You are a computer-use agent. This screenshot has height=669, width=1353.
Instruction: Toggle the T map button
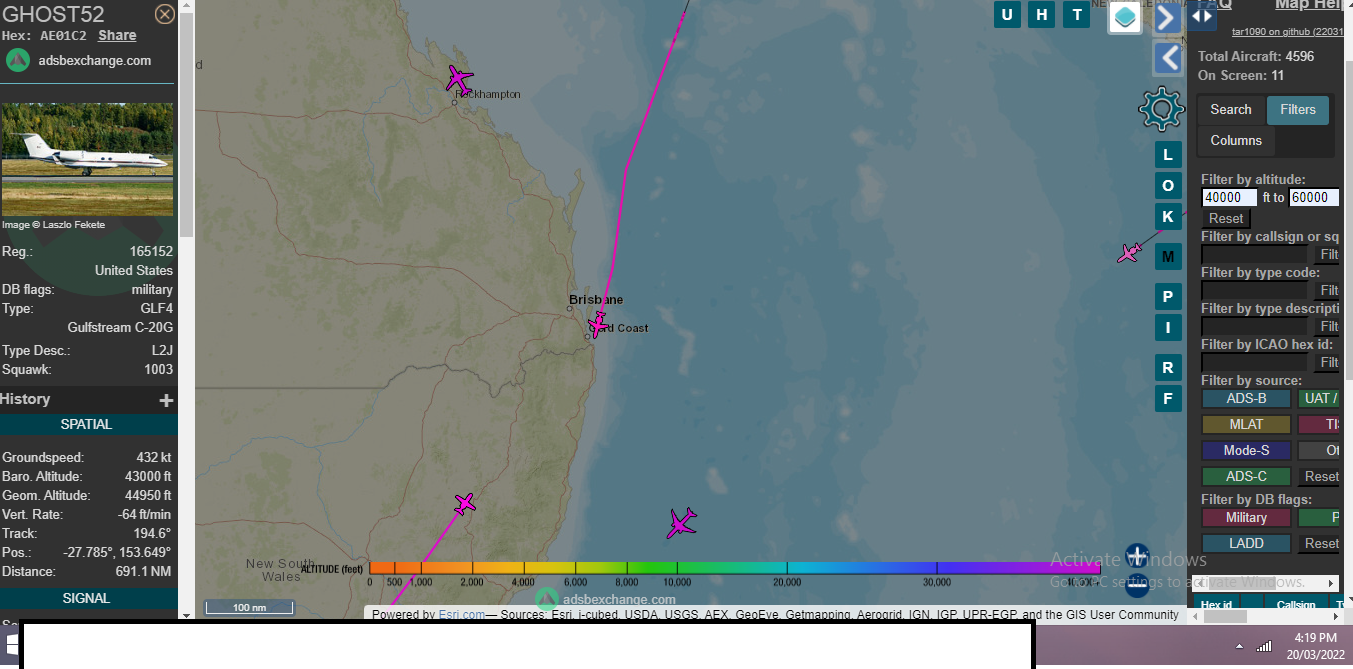coord(1077,14)
